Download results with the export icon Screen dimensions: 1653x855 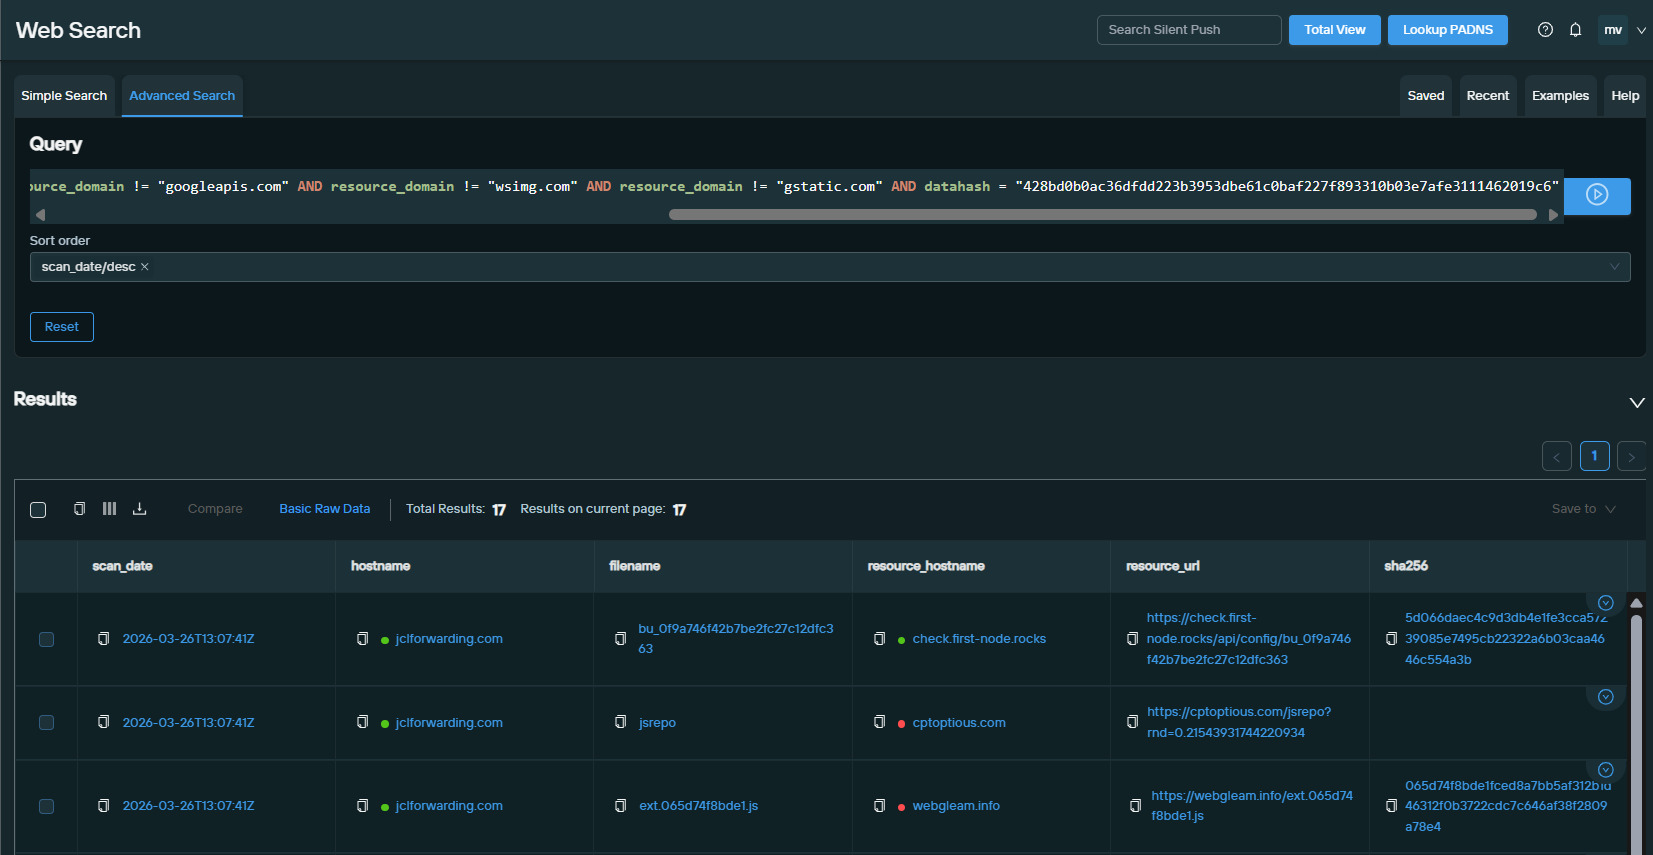pyautogui.click(x=139, y=509)
